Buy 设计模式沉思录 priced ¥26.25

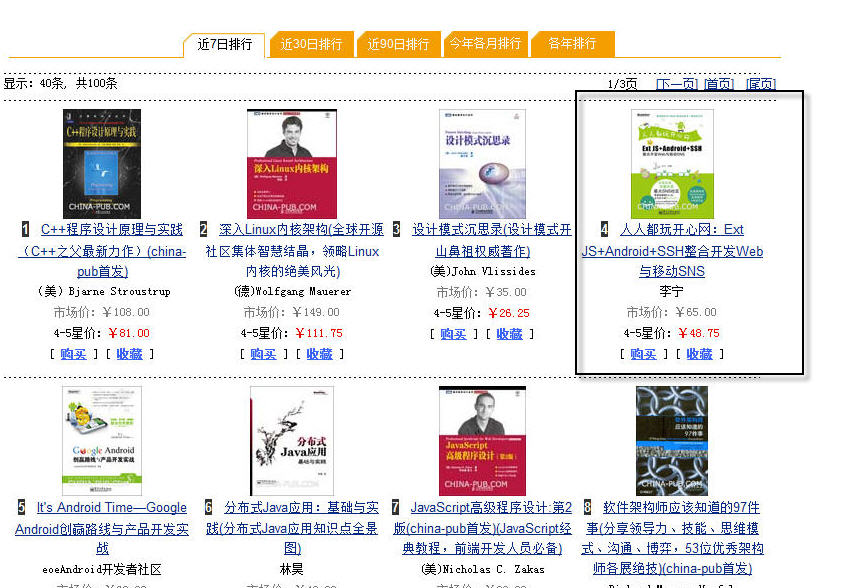tap(453, 334)
